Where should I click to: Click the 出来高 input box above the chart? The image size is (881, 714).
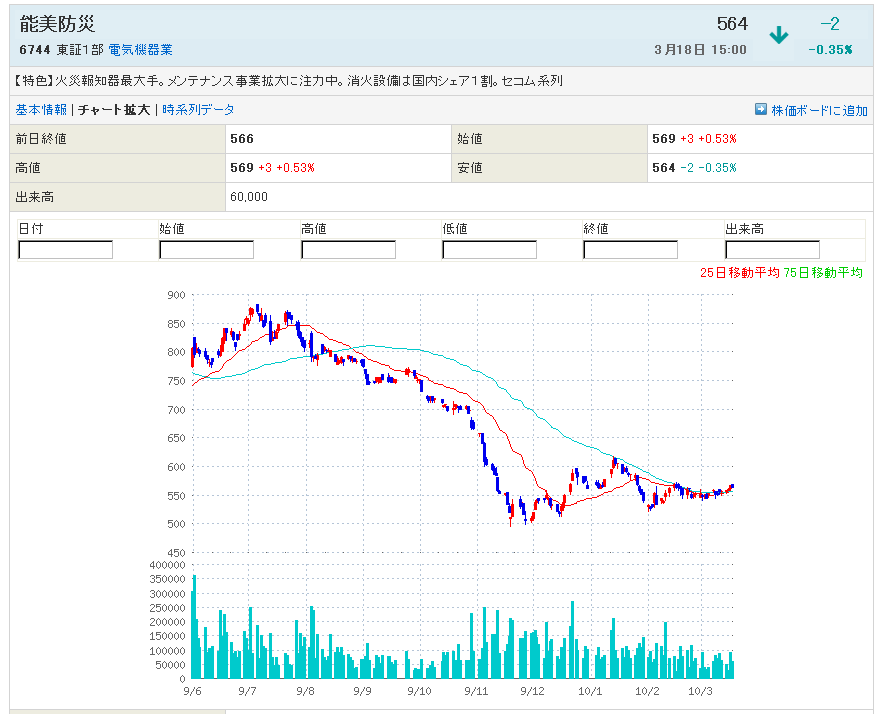coord(772,250)
